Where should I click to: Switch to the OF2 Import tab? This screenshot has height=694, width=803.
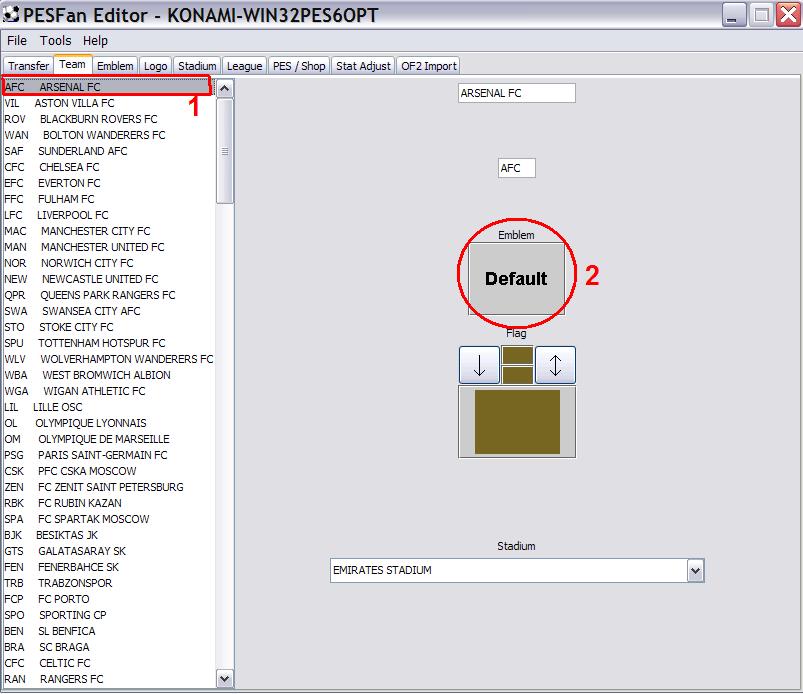429,66
